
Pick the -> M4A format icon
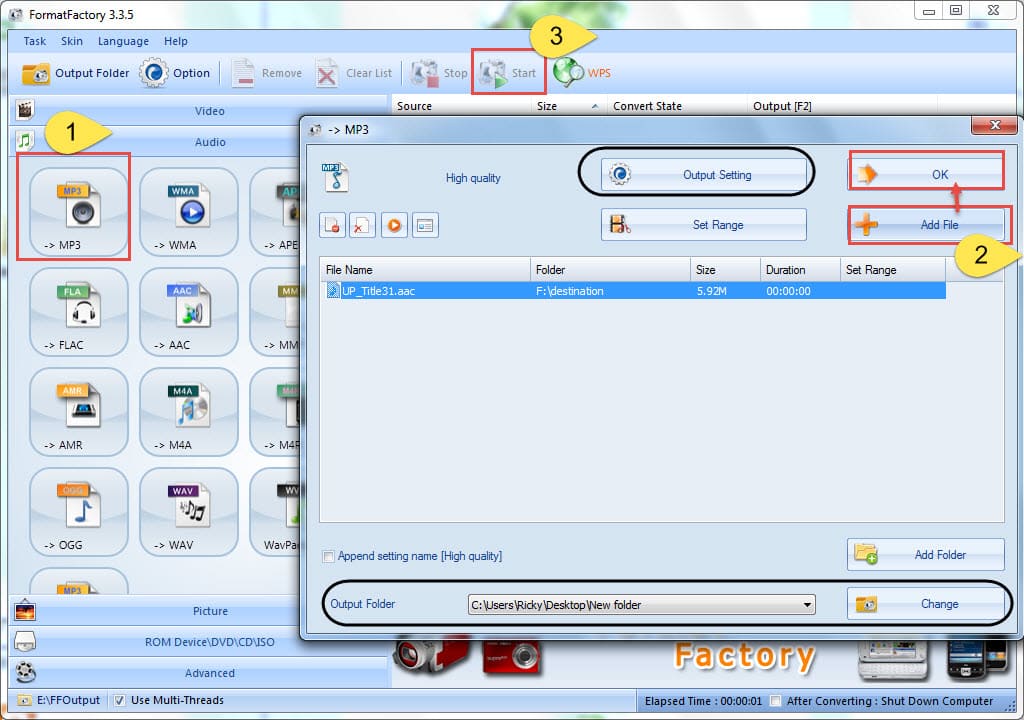pyautogui.click(x=189, y=412)
